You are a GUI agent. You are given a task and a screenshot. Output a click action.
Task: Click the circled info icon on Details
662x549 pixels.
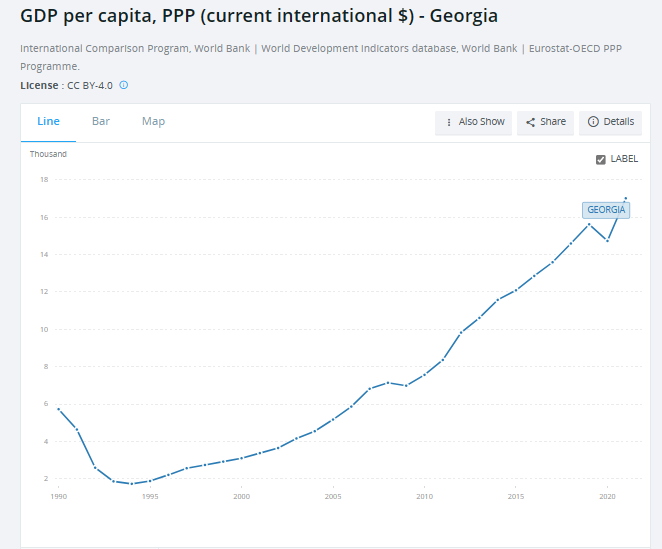[x=593, y=122]
